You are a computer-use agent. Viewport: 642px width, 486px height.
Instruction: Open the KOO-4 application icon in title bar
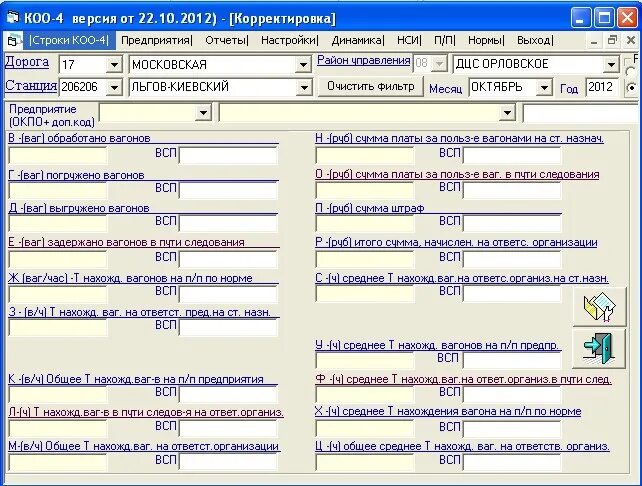pyautogui.click(x=13, y=18)
